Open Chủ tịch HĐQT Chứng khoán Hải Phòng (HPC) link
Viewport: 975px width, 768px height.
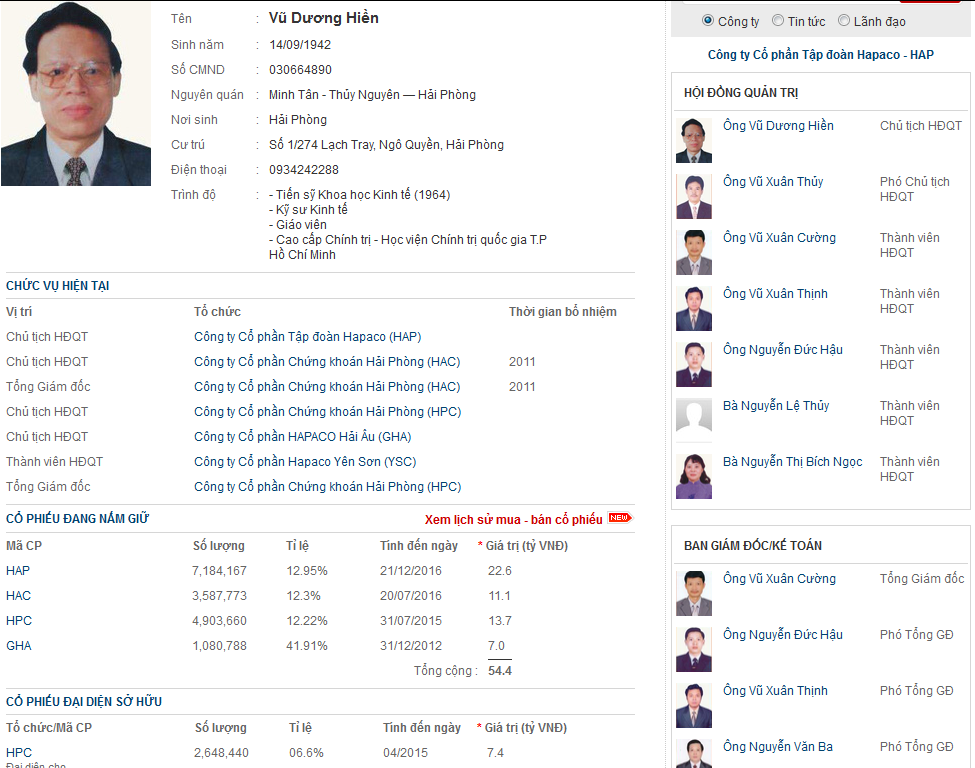click(x=328, y=411)
